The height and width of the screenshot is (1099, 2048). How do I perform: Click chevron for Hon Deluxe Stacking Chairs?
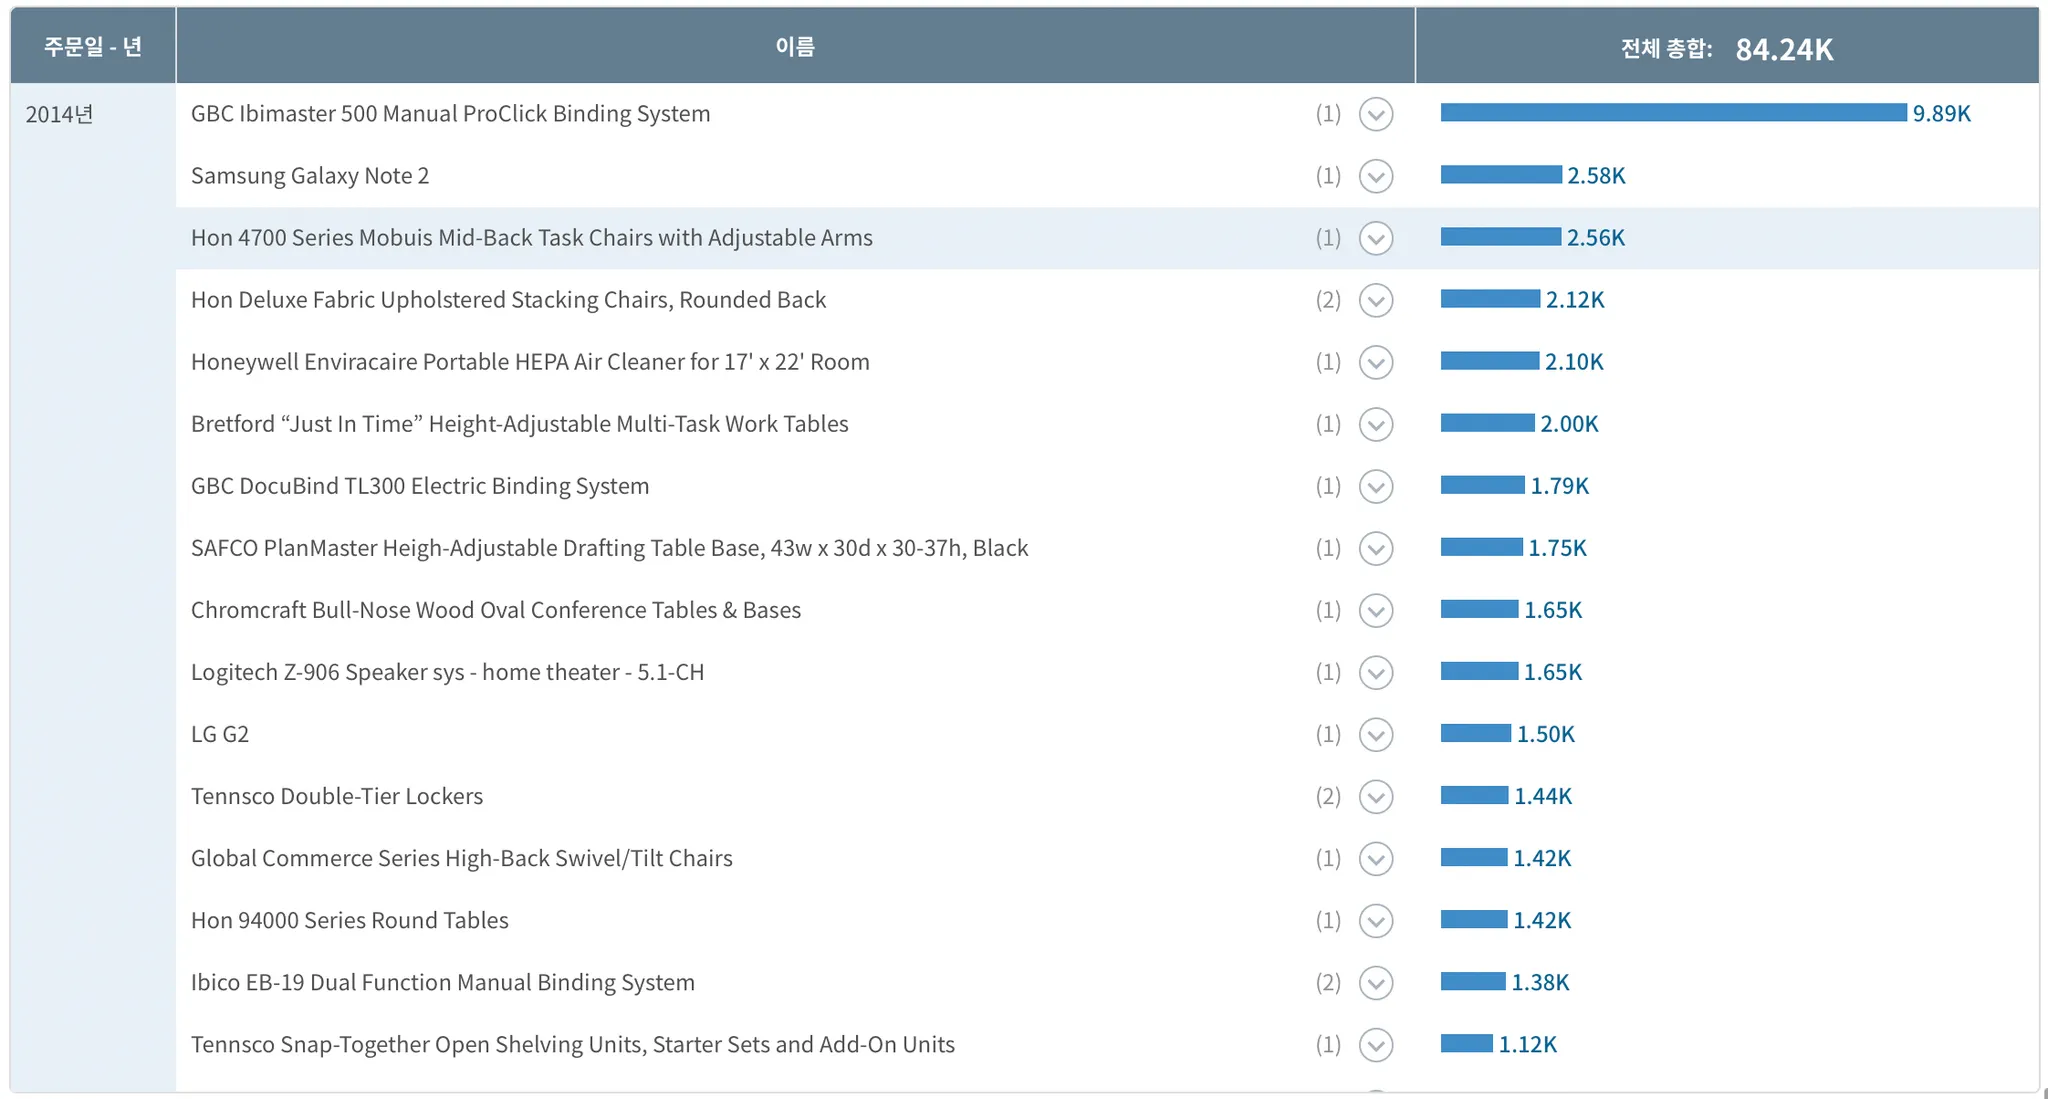click(1376, 300)
